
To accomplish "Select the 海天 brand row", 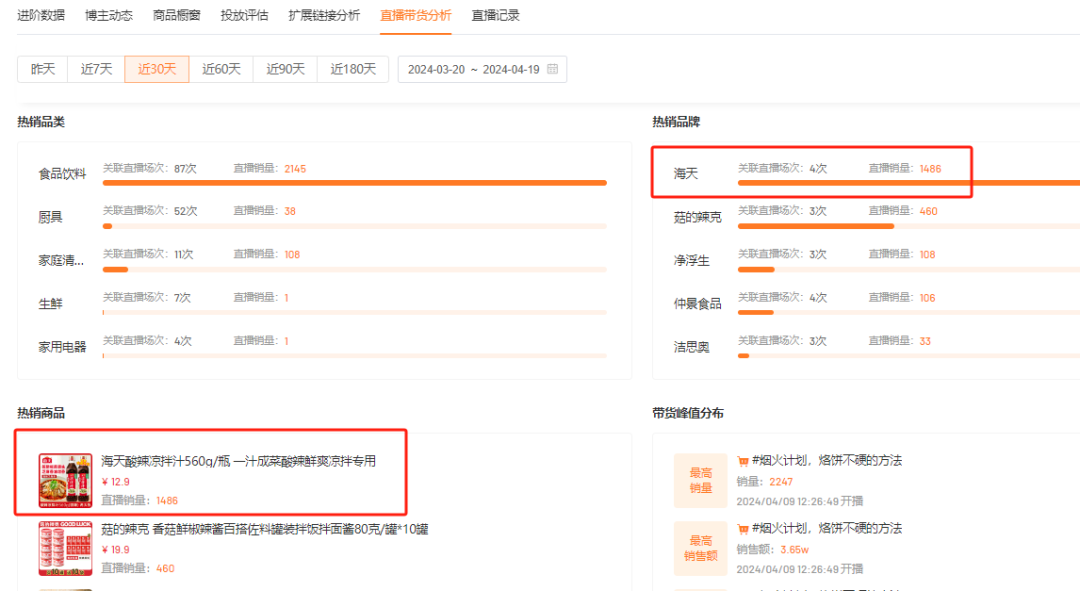I will [686, 174].
